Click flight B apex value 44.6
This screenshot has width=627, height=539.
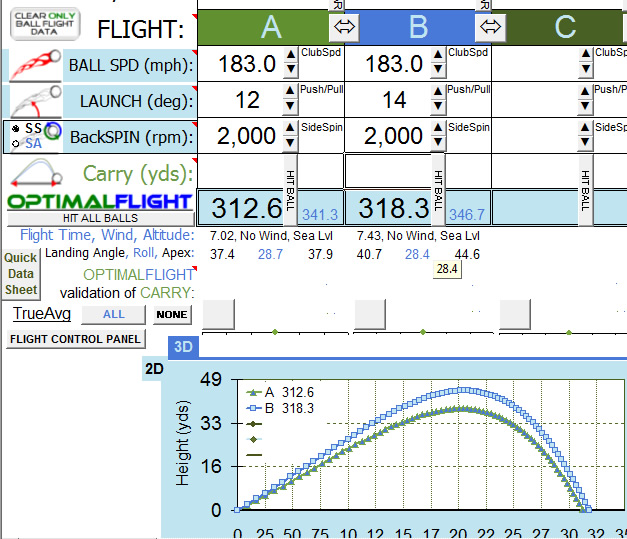click(x=467, y=254)
